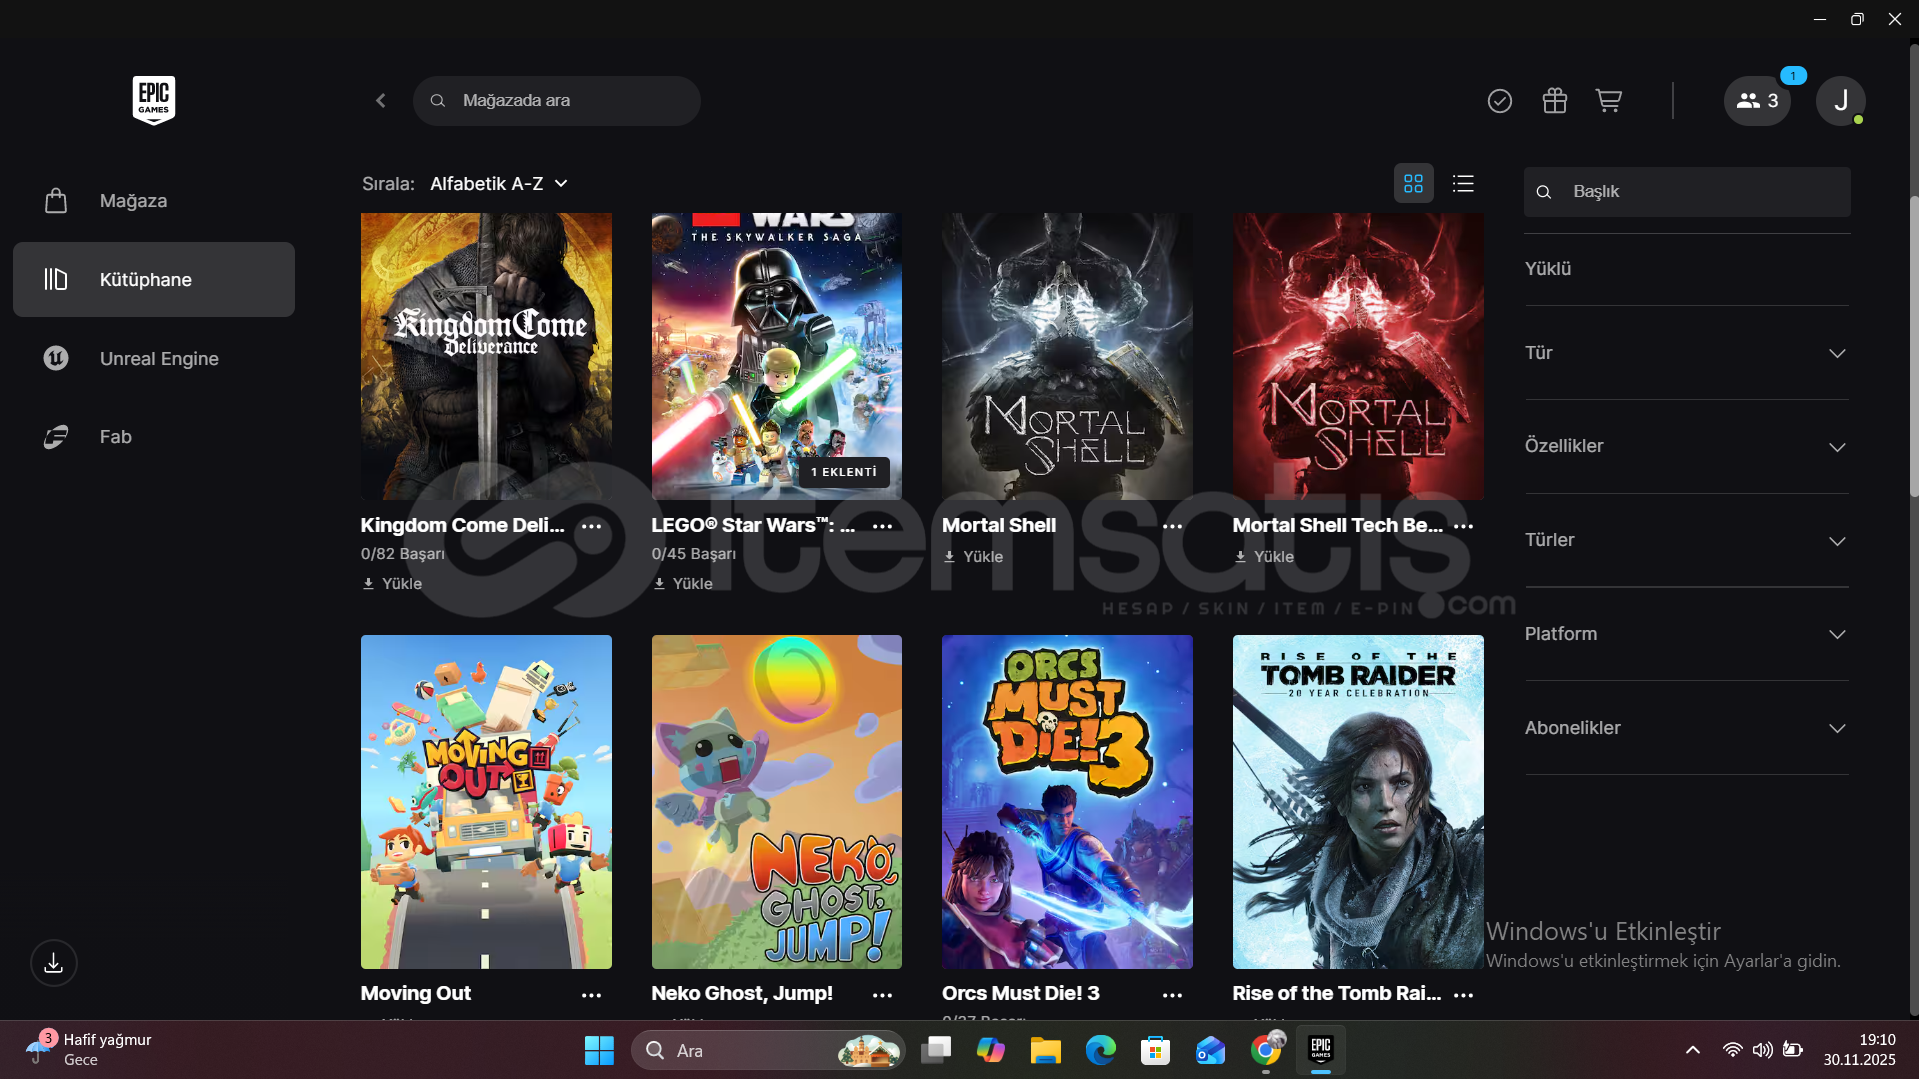Switch to grid view
The width and height of the screenshot is (1919, 1079).
click(x=1413, y=184)
